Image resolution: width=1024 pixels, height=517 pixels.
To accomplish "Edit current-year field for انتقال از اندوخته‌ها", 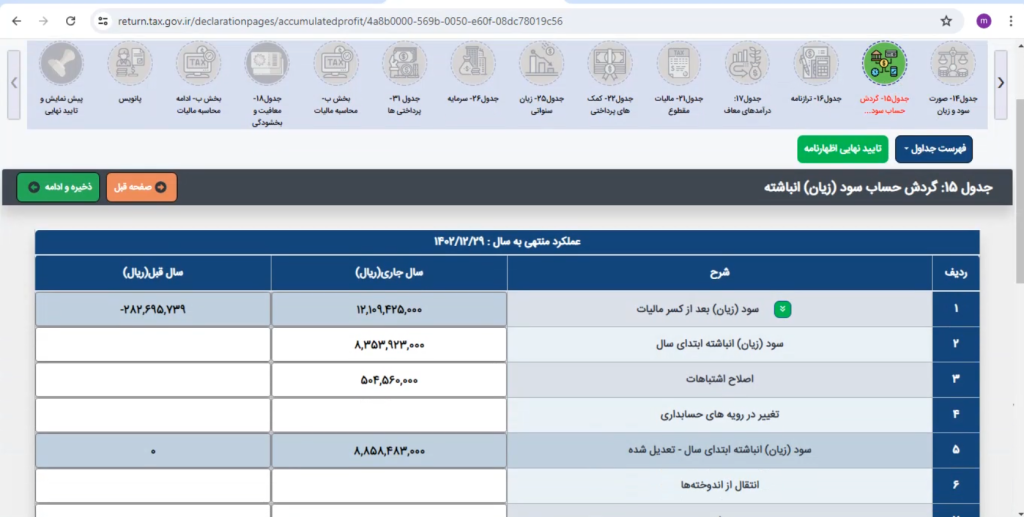I will coord(389,486).
